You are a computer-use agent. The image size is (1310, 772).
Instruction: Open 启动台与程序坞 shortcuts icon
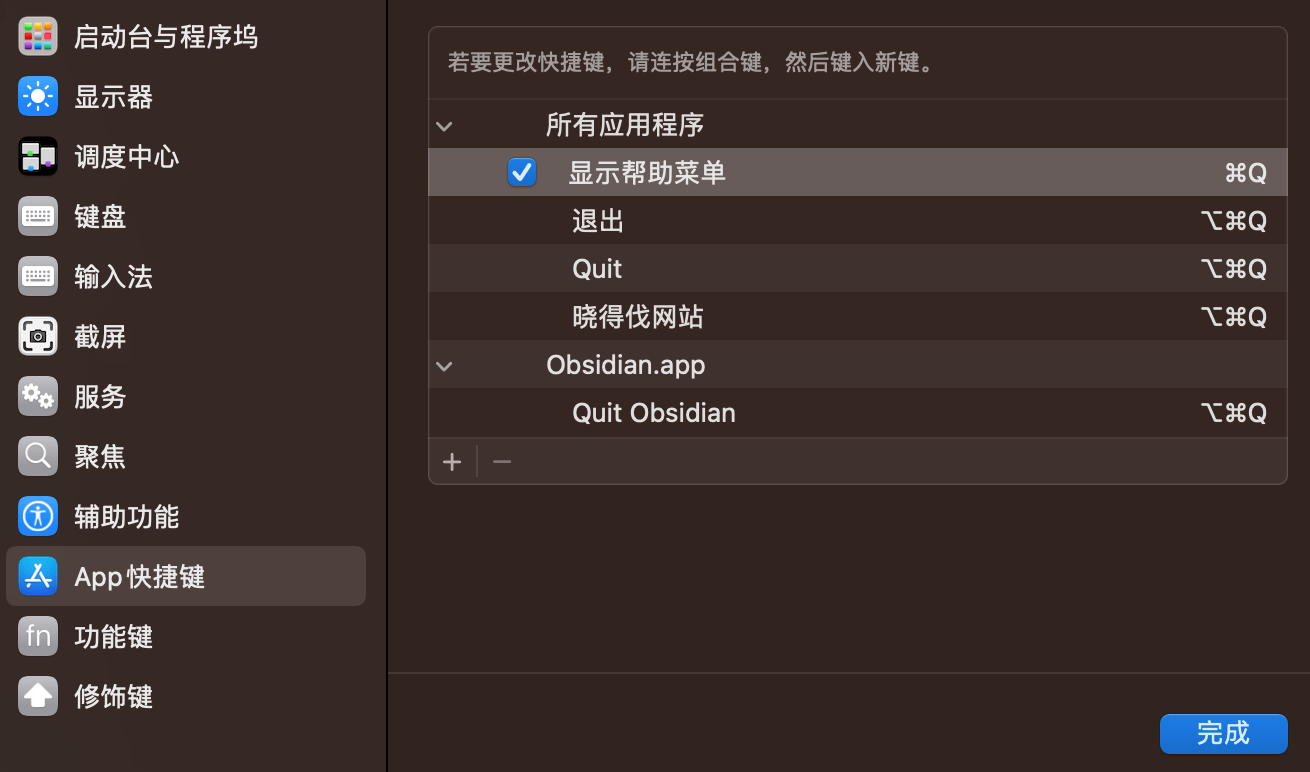pyautogui.click(x=38, y=37)
